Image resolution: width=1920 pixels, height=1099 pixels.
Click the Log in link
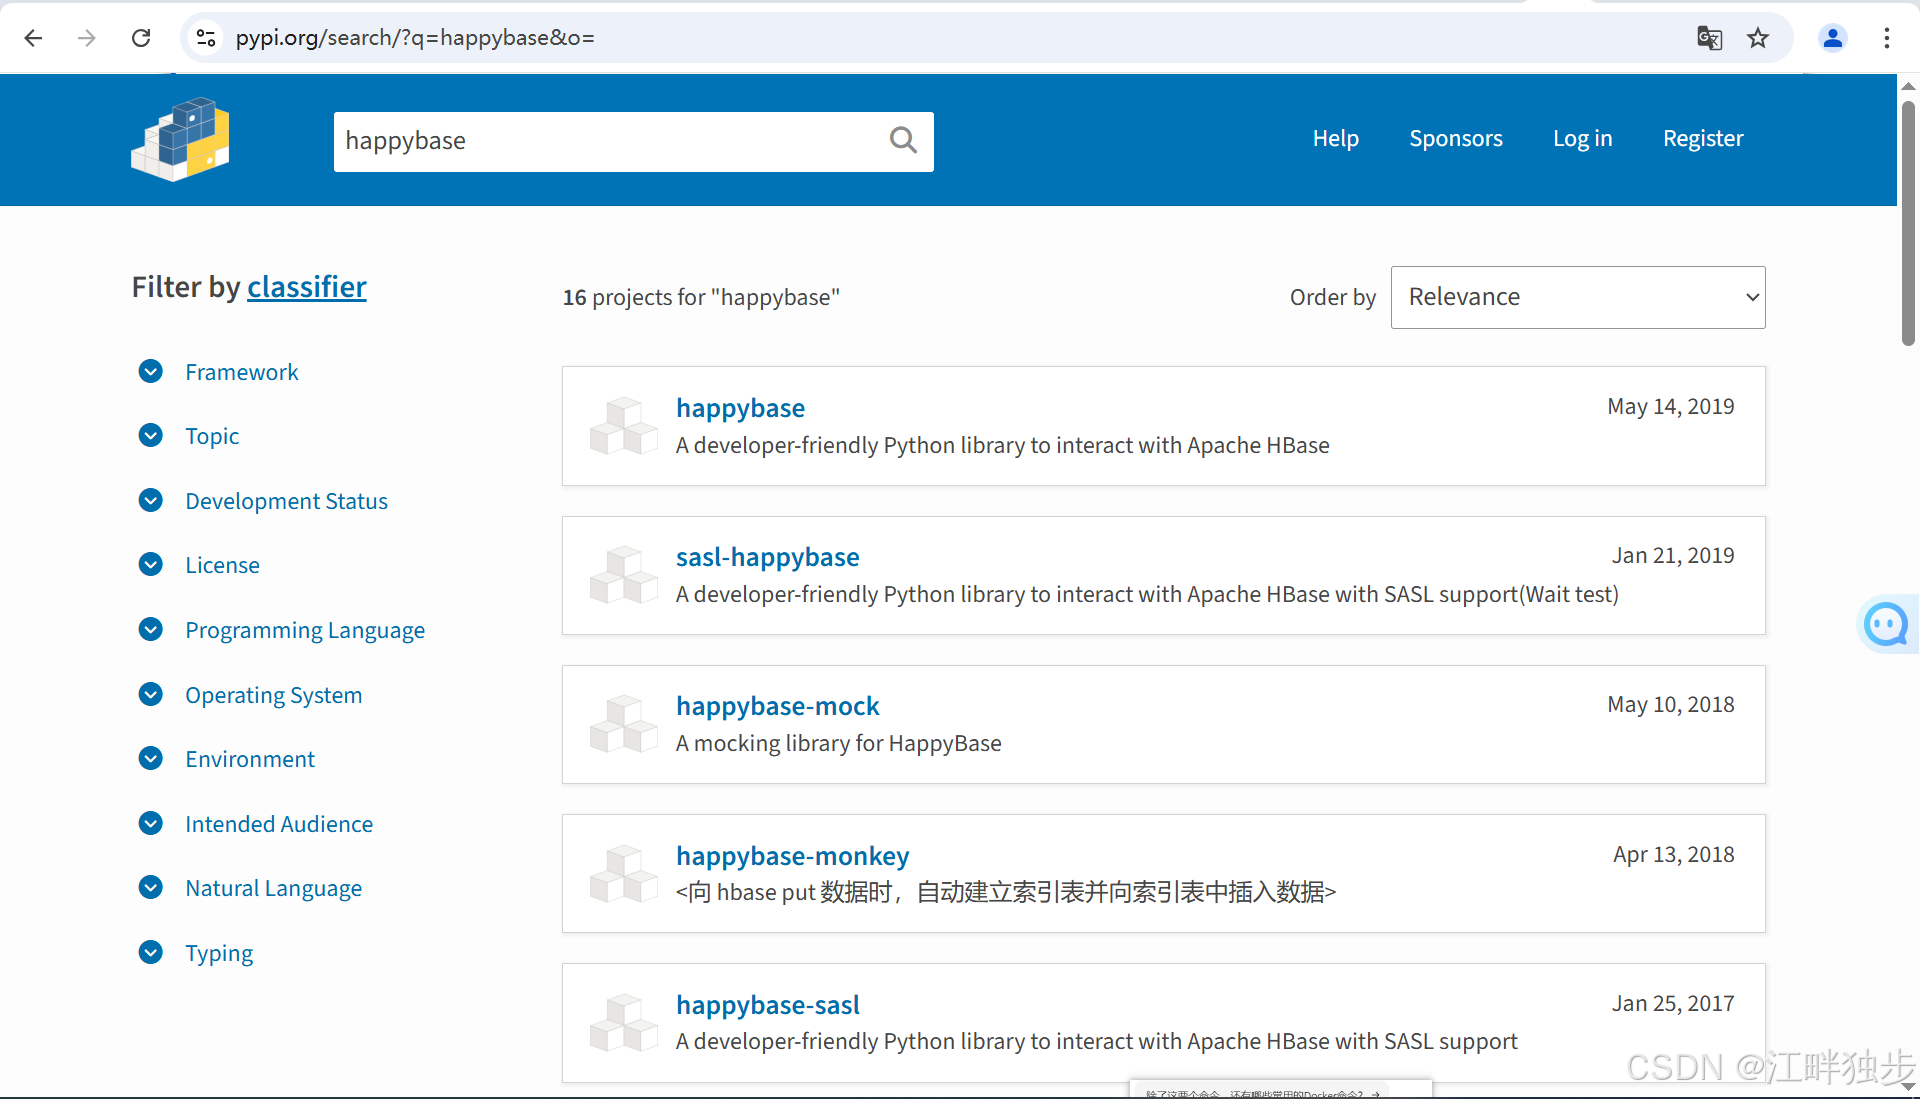1582,138
